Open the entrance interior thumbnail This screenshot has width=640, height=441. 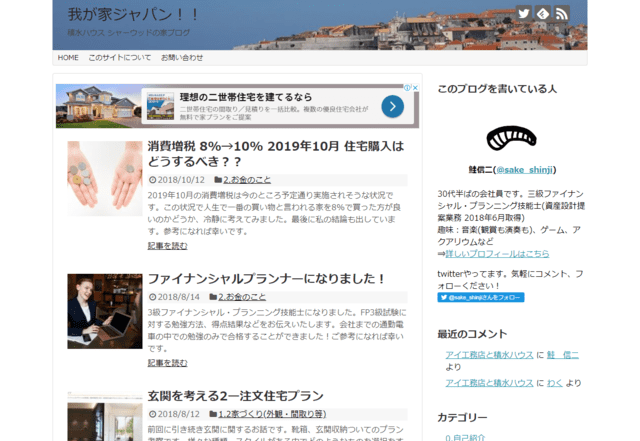105,416
